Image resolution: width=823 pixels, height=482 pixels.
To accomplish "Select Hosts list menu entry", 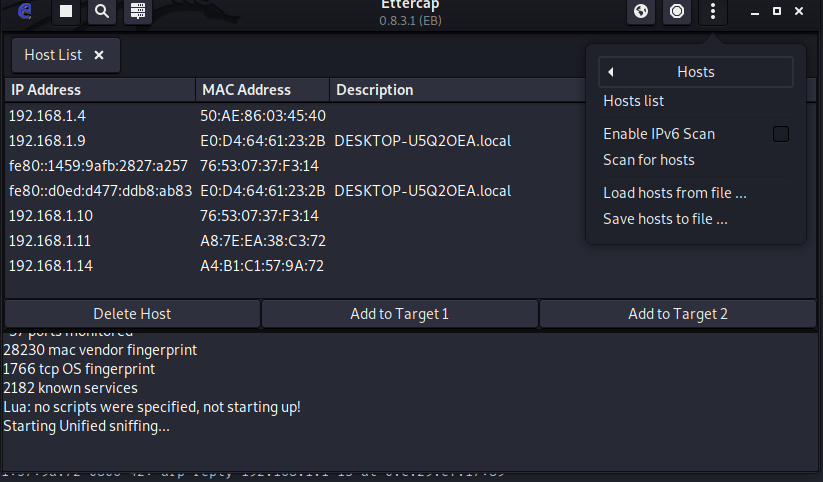I will (x=634, y=101).
